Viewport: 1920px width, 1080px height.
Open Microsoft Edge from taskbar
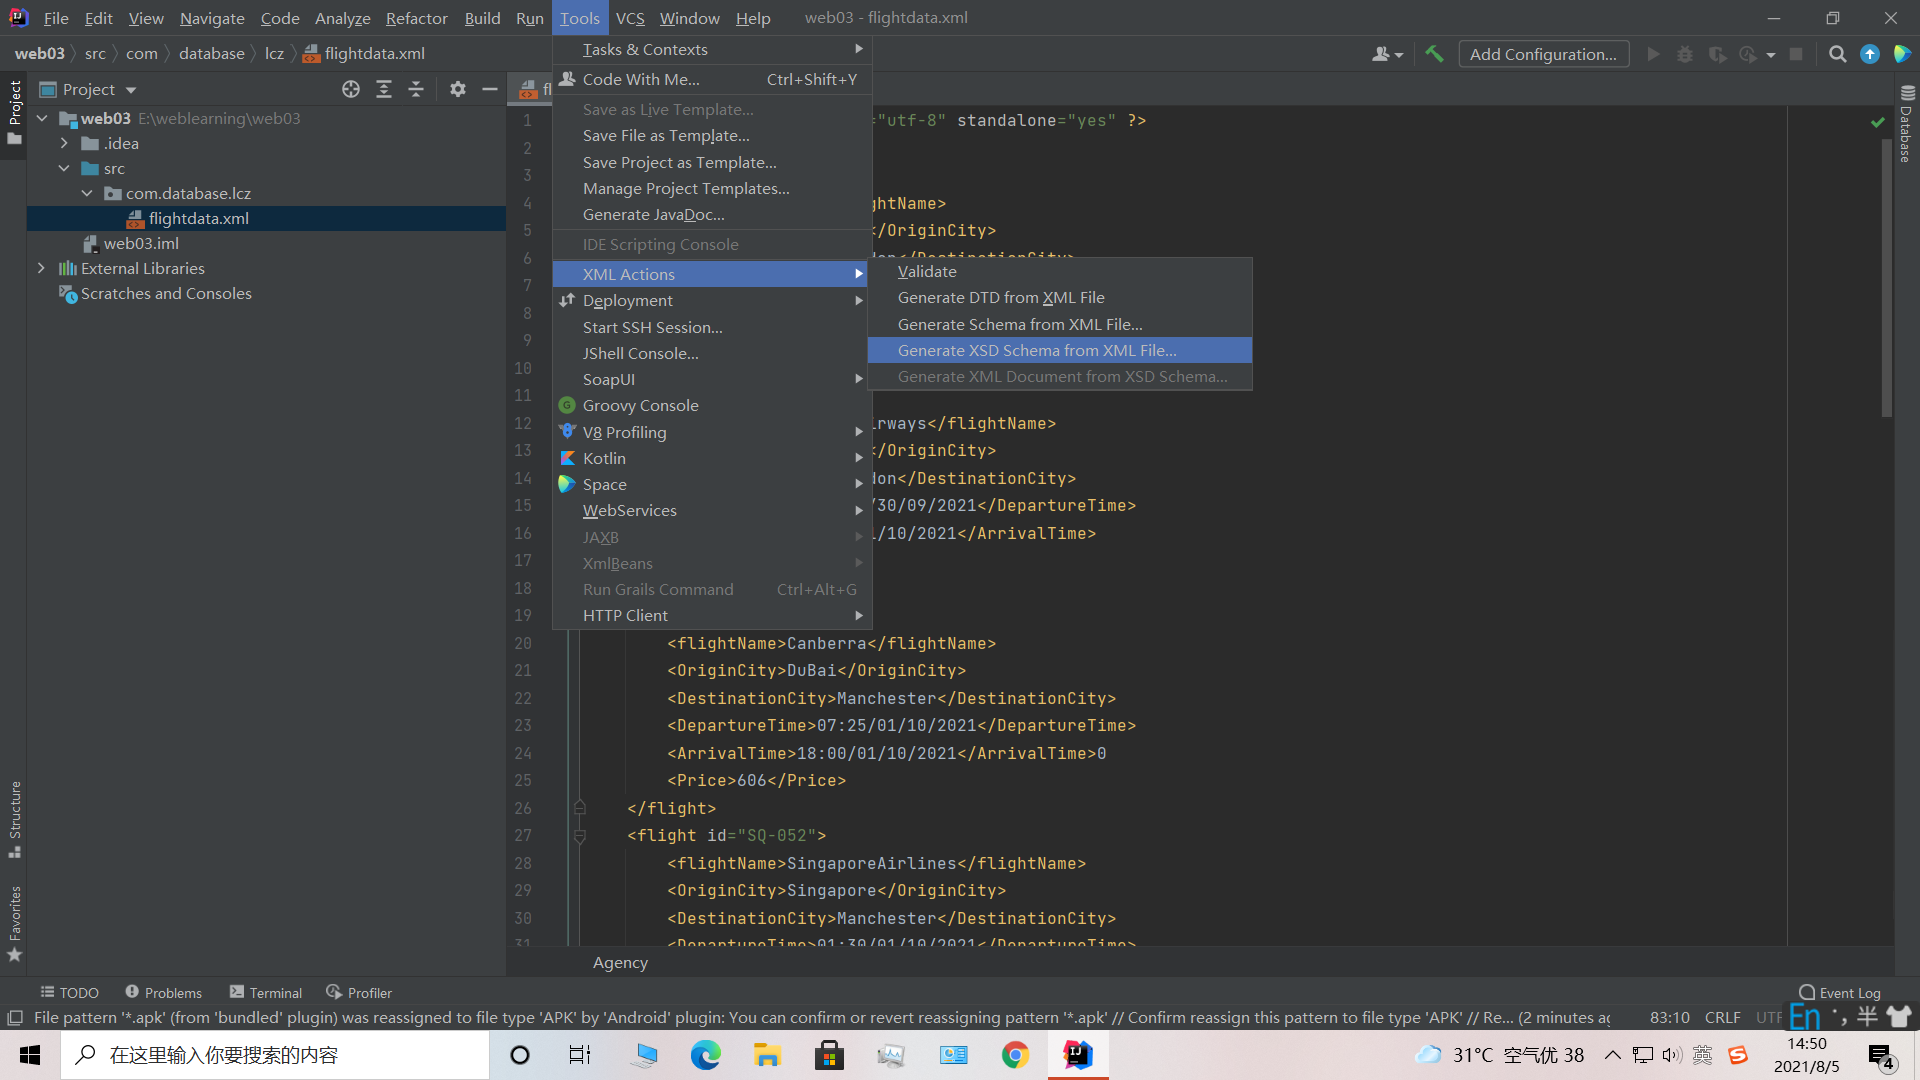(705, 1055)
